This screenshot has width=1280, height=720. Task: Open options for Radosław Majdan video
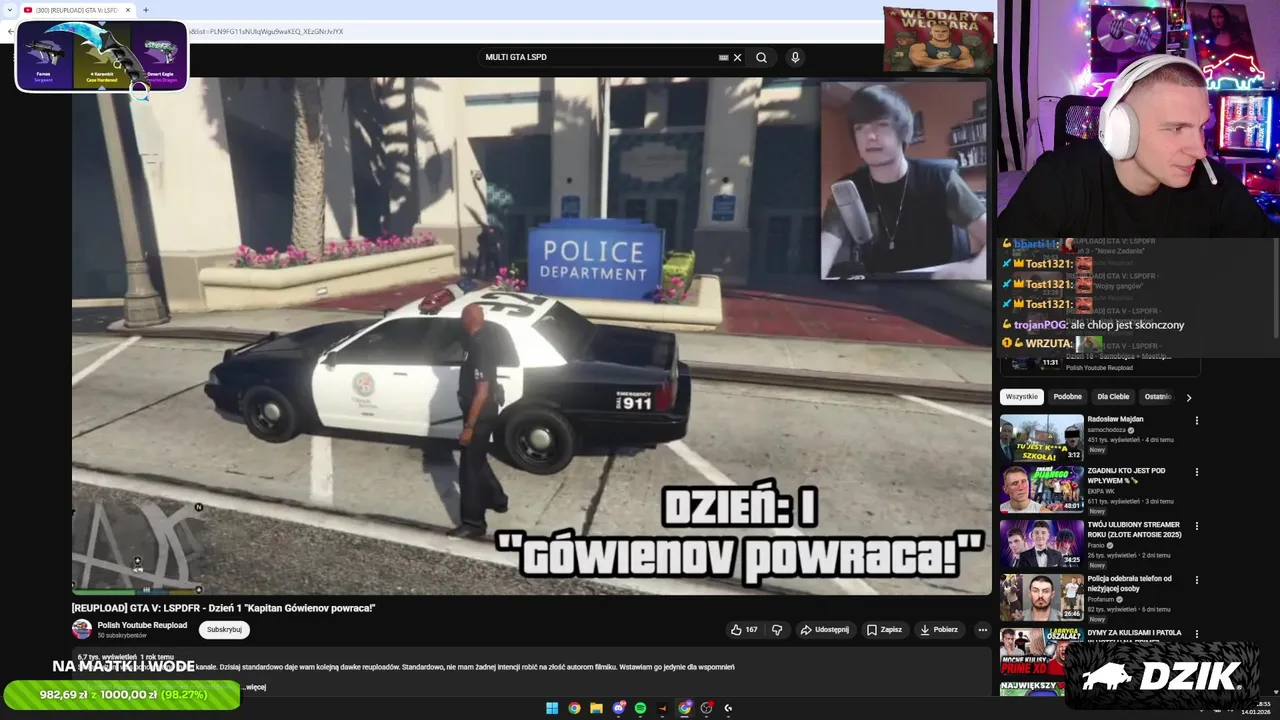(1196, 421)
